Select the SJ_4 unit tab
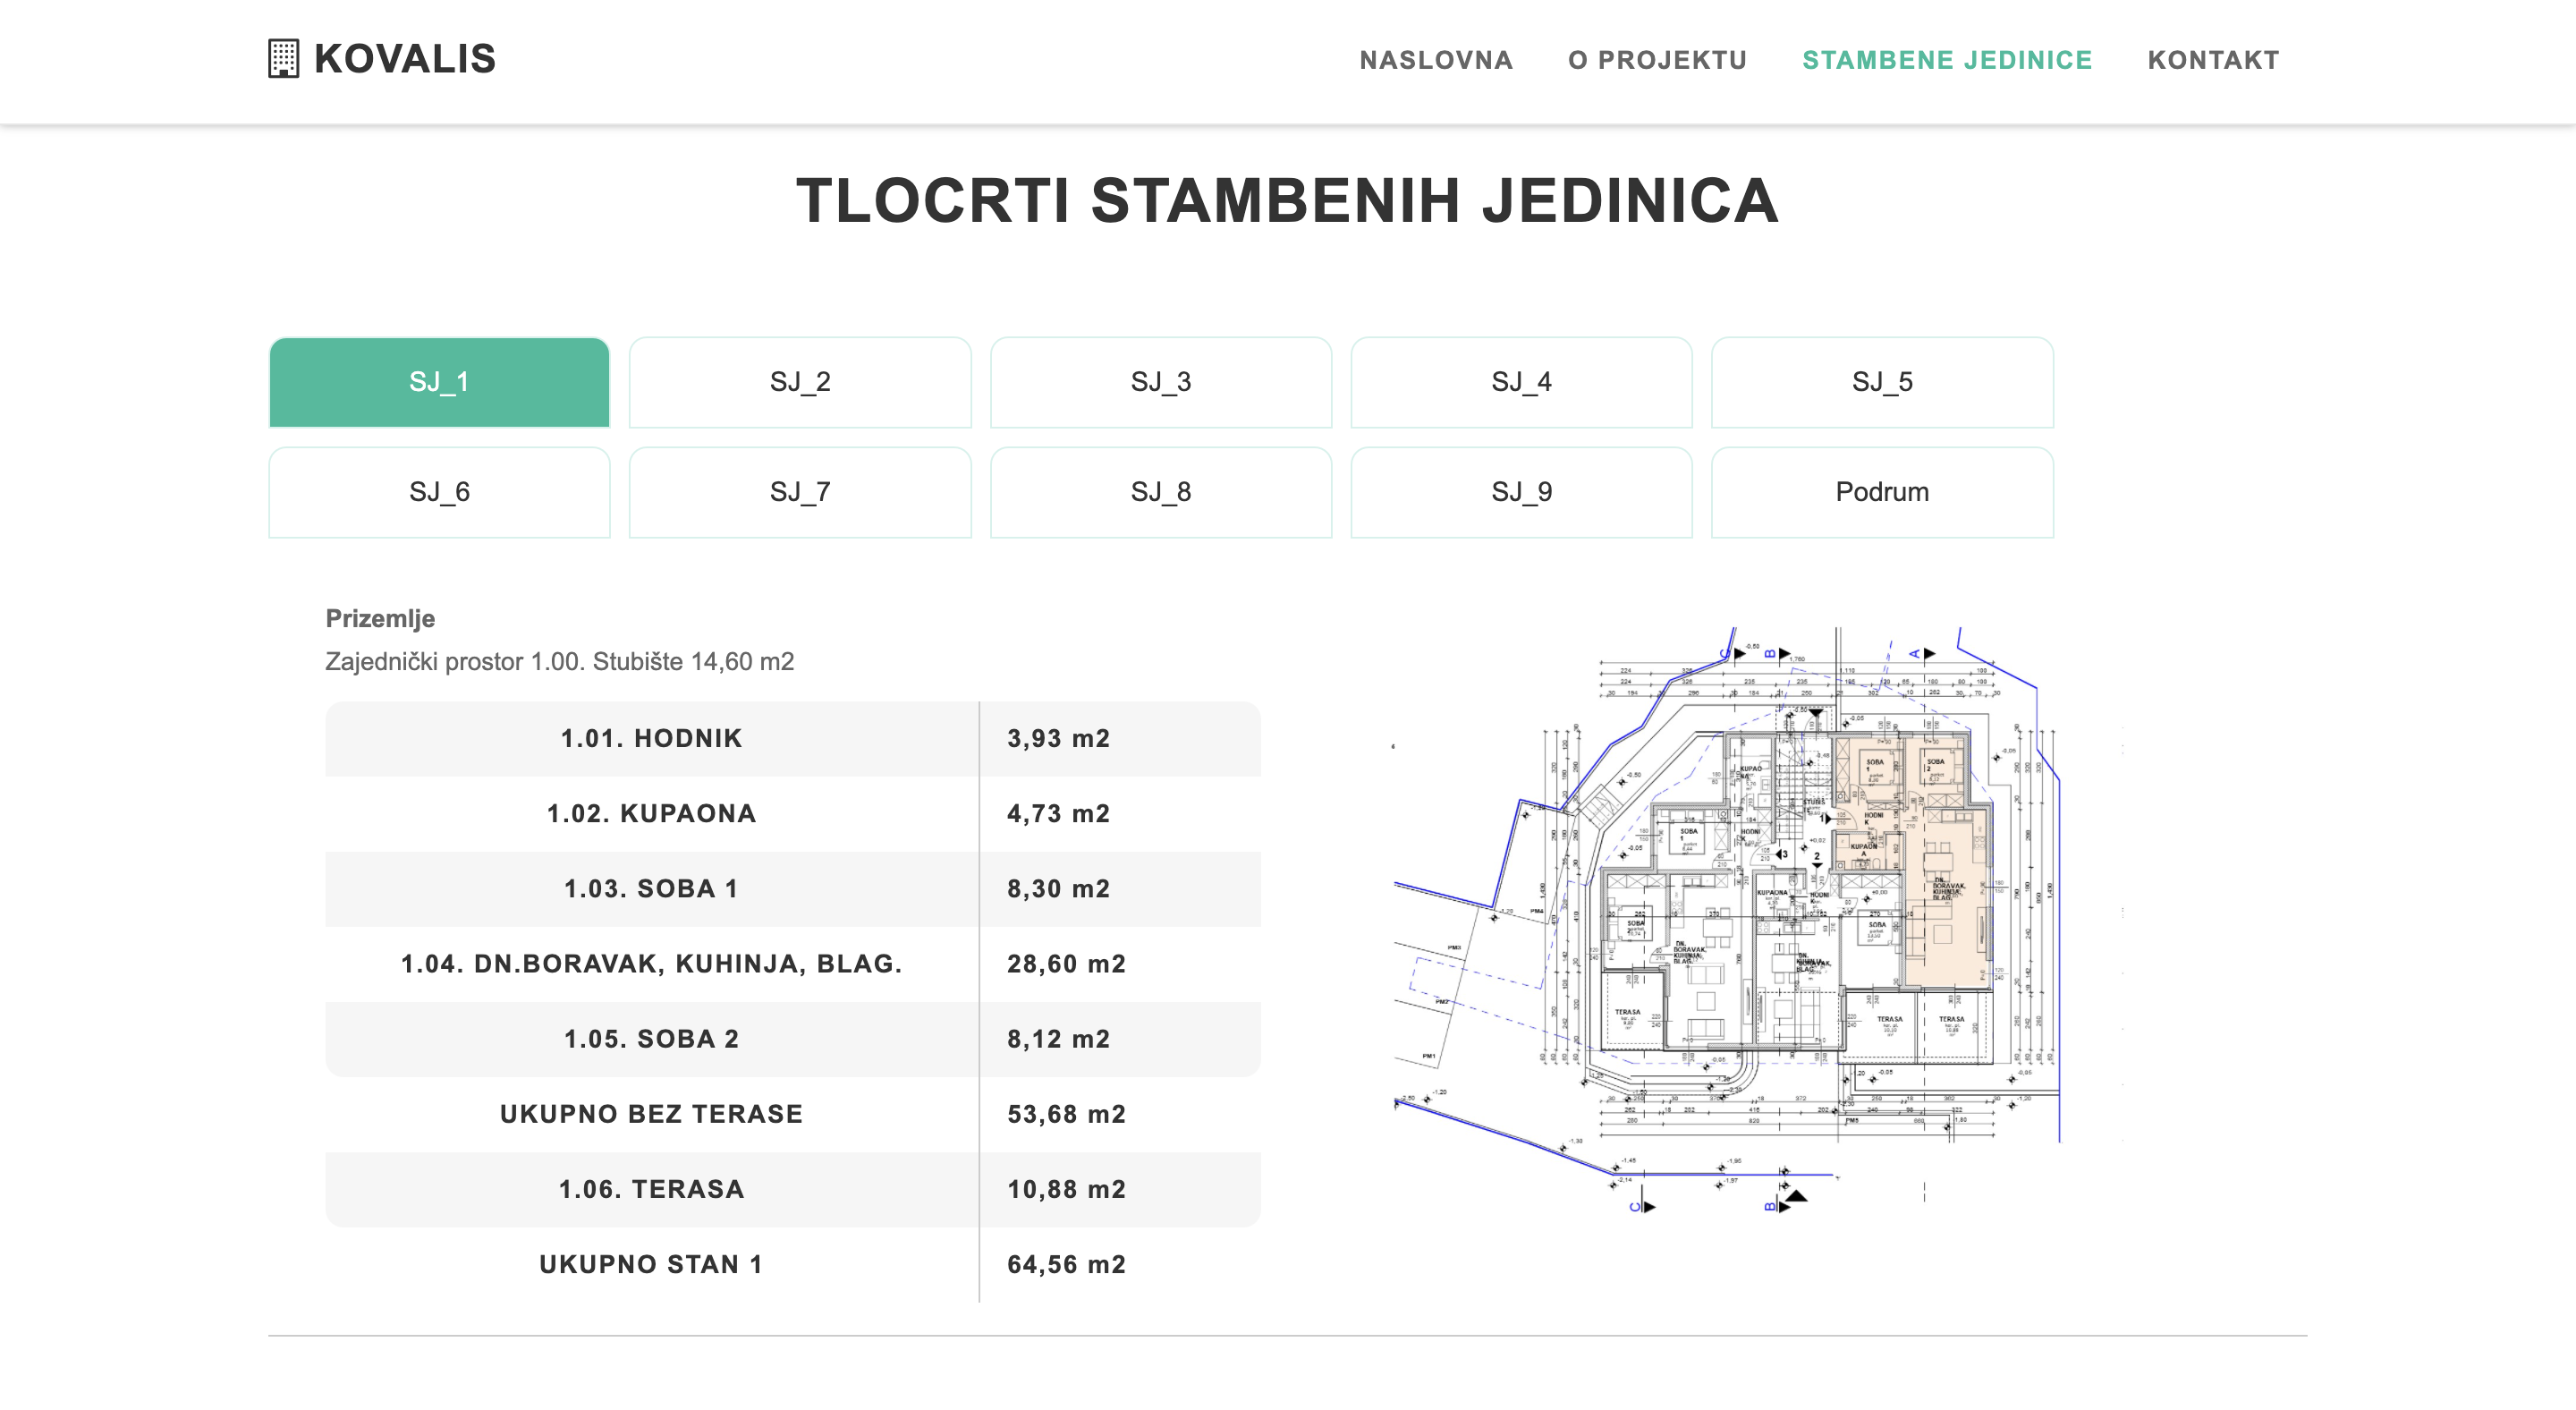The width and height of the screenshot is (2576, 1410). [x=1521, y=382]
